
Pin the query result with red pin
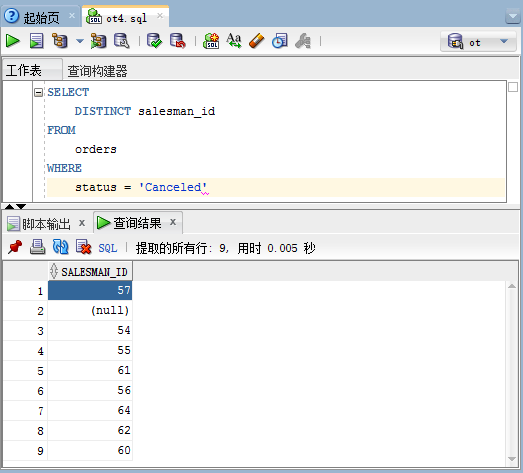click(15, 247)
